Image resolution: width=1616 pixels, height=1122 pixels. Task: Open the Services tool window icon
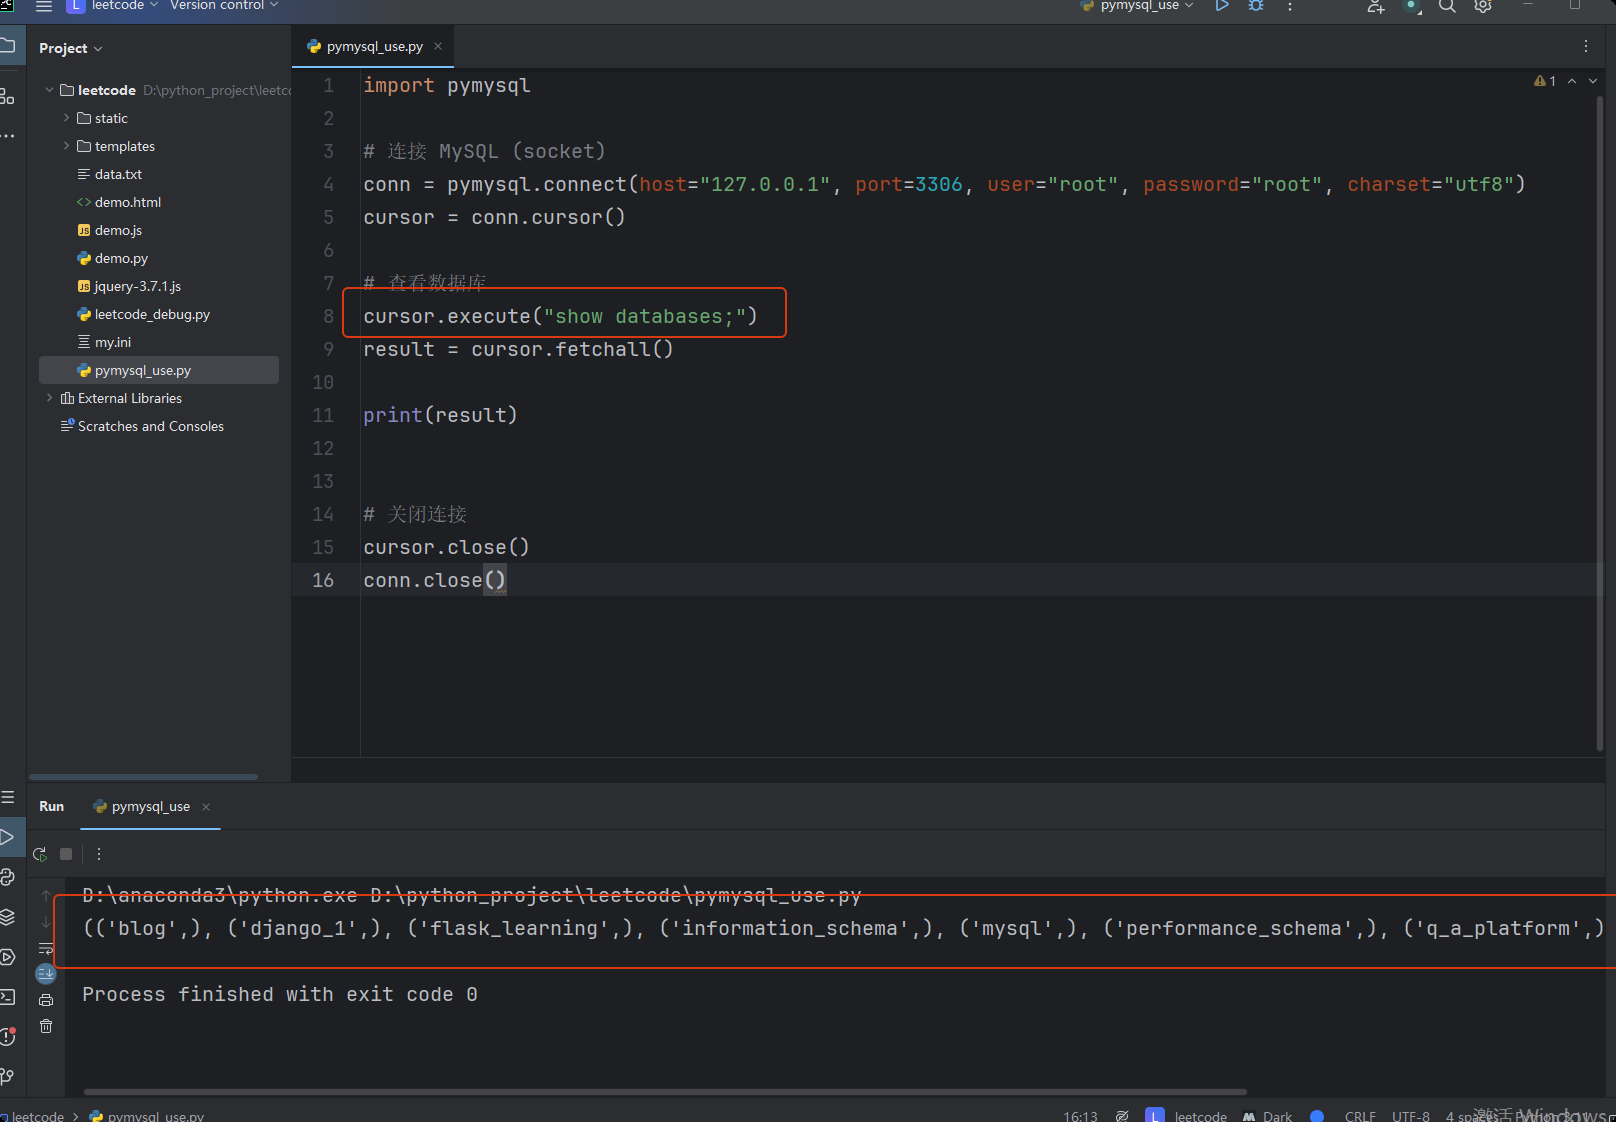coord(8,957)
